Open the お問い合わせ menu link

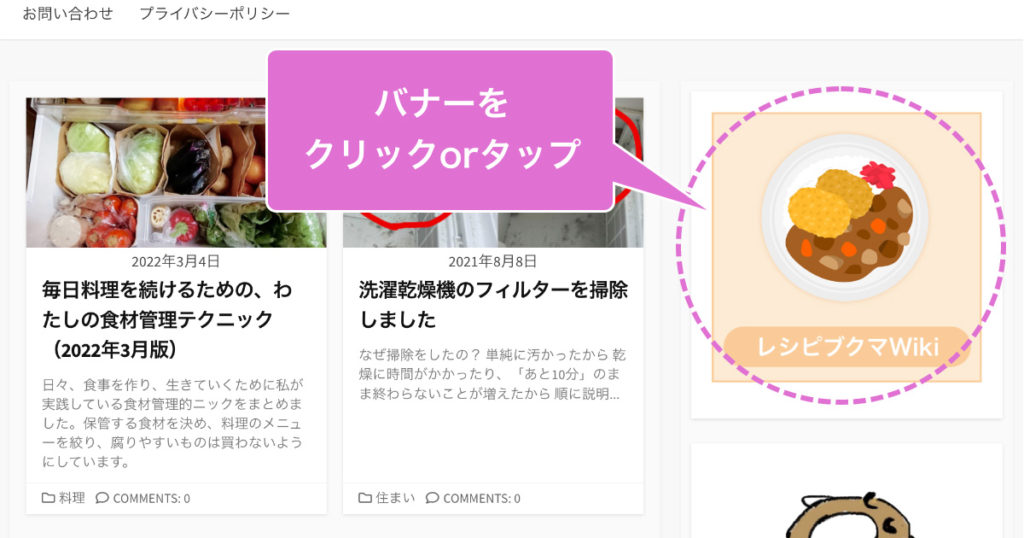(68, 13)
